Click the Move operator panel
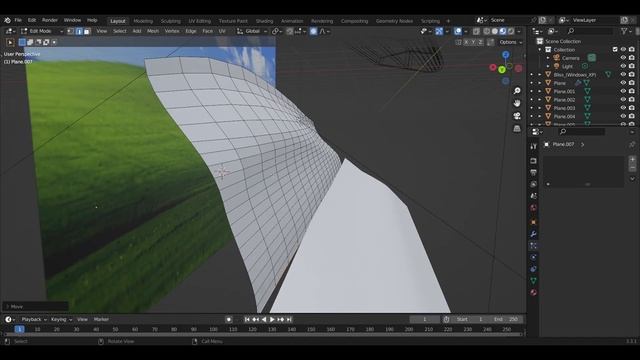This screenshot has width=640, height=360. [36, 307]
